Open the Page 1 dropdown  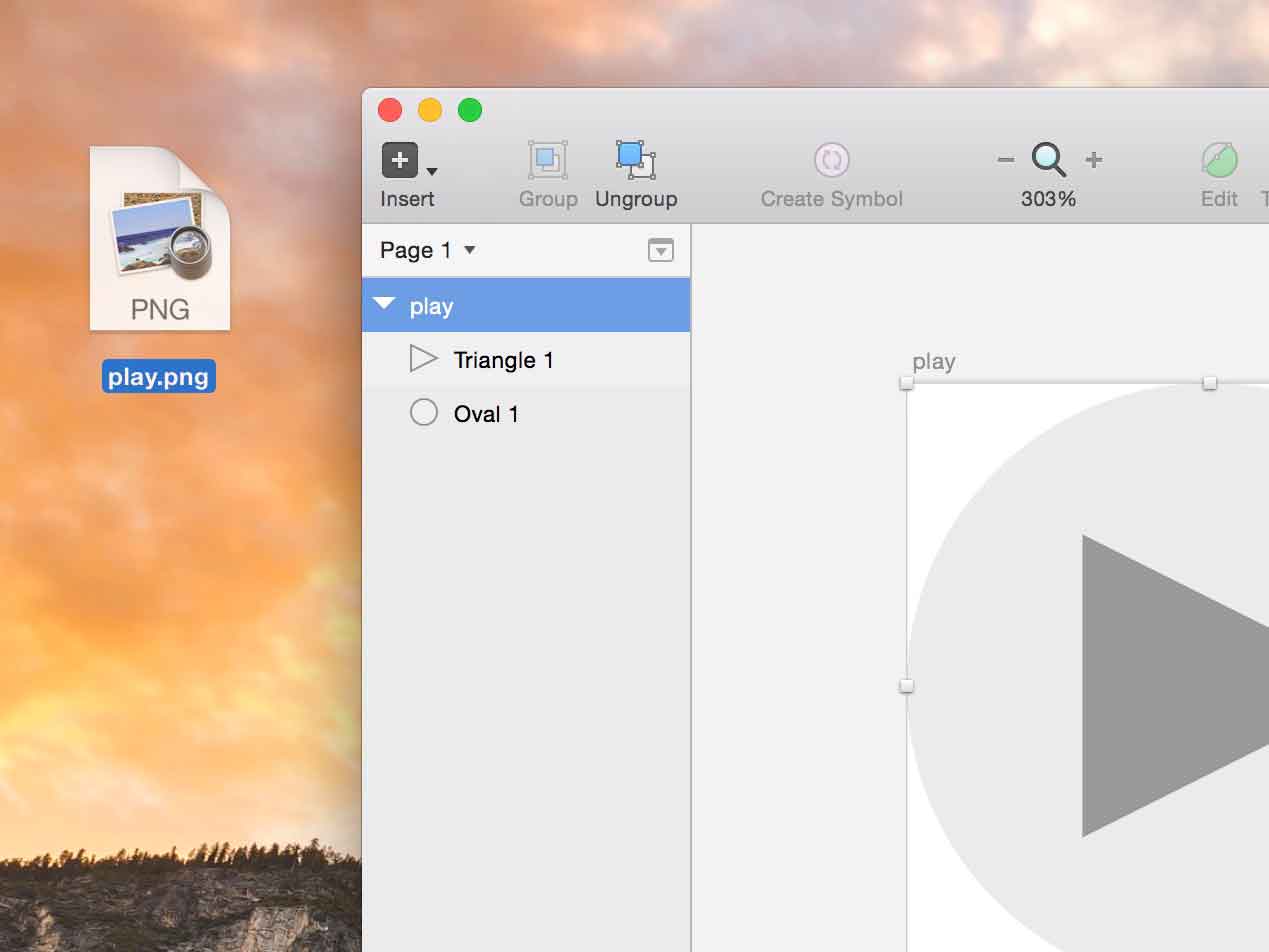tap(428, 250)
